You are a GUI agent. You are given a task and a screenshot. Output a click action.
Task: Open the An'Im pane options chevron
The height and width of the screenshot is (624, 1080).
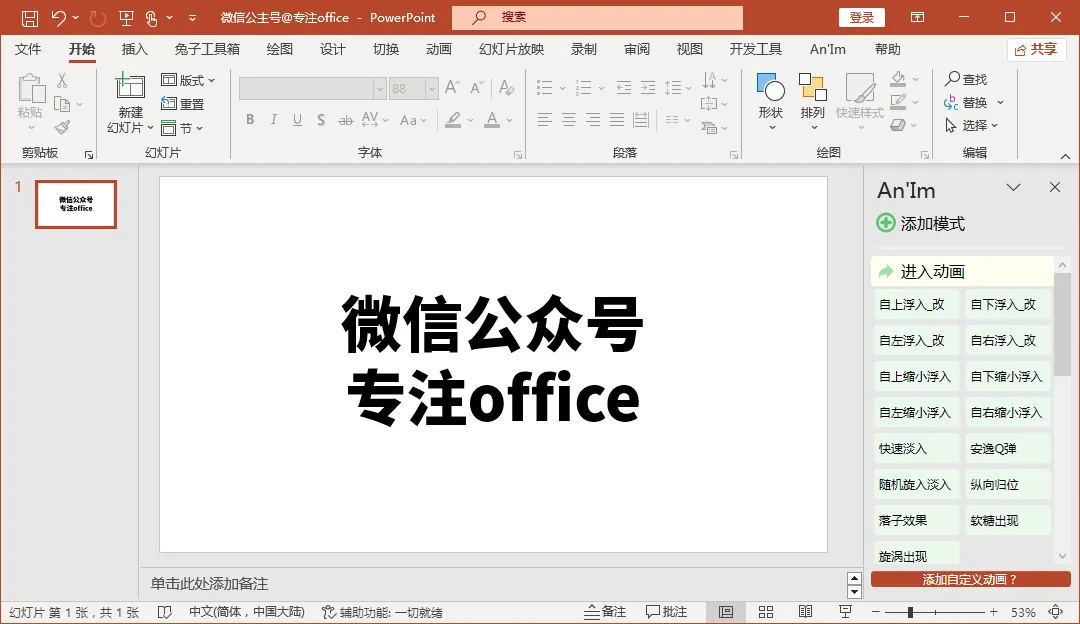tap(1013, 187)
